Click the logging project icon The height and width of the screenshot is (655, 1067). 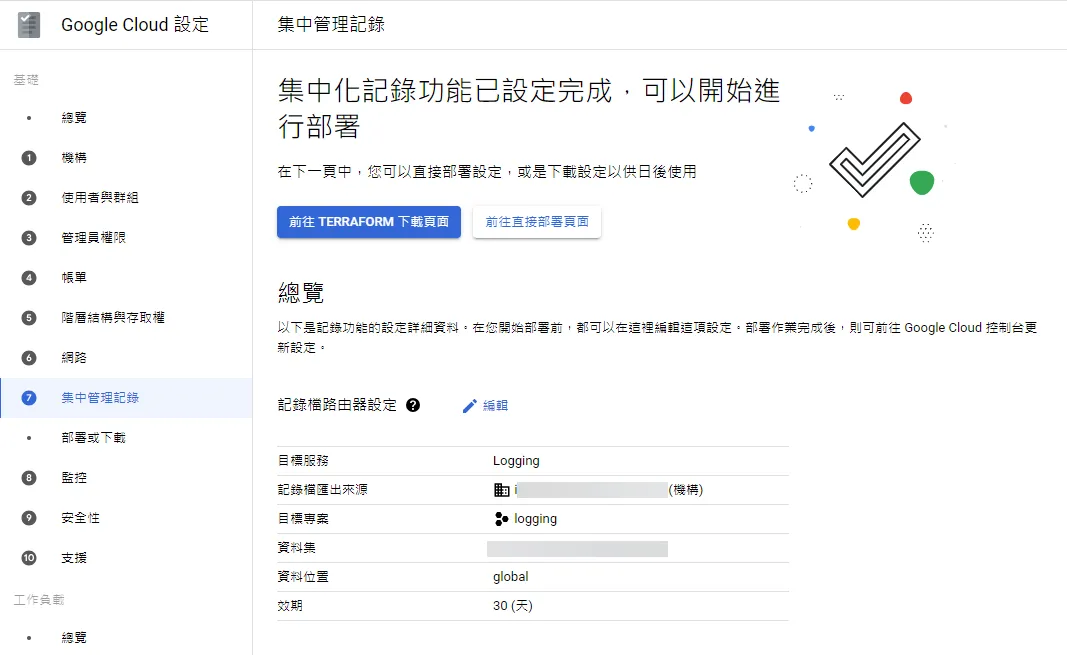pyautogui.click(x=502, y=519)
